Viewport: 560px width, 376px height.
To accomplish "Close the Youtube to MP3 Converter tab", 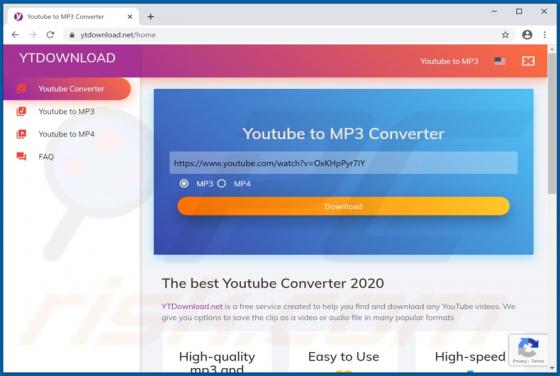I will pyautogui.click(x=130, y=16).
